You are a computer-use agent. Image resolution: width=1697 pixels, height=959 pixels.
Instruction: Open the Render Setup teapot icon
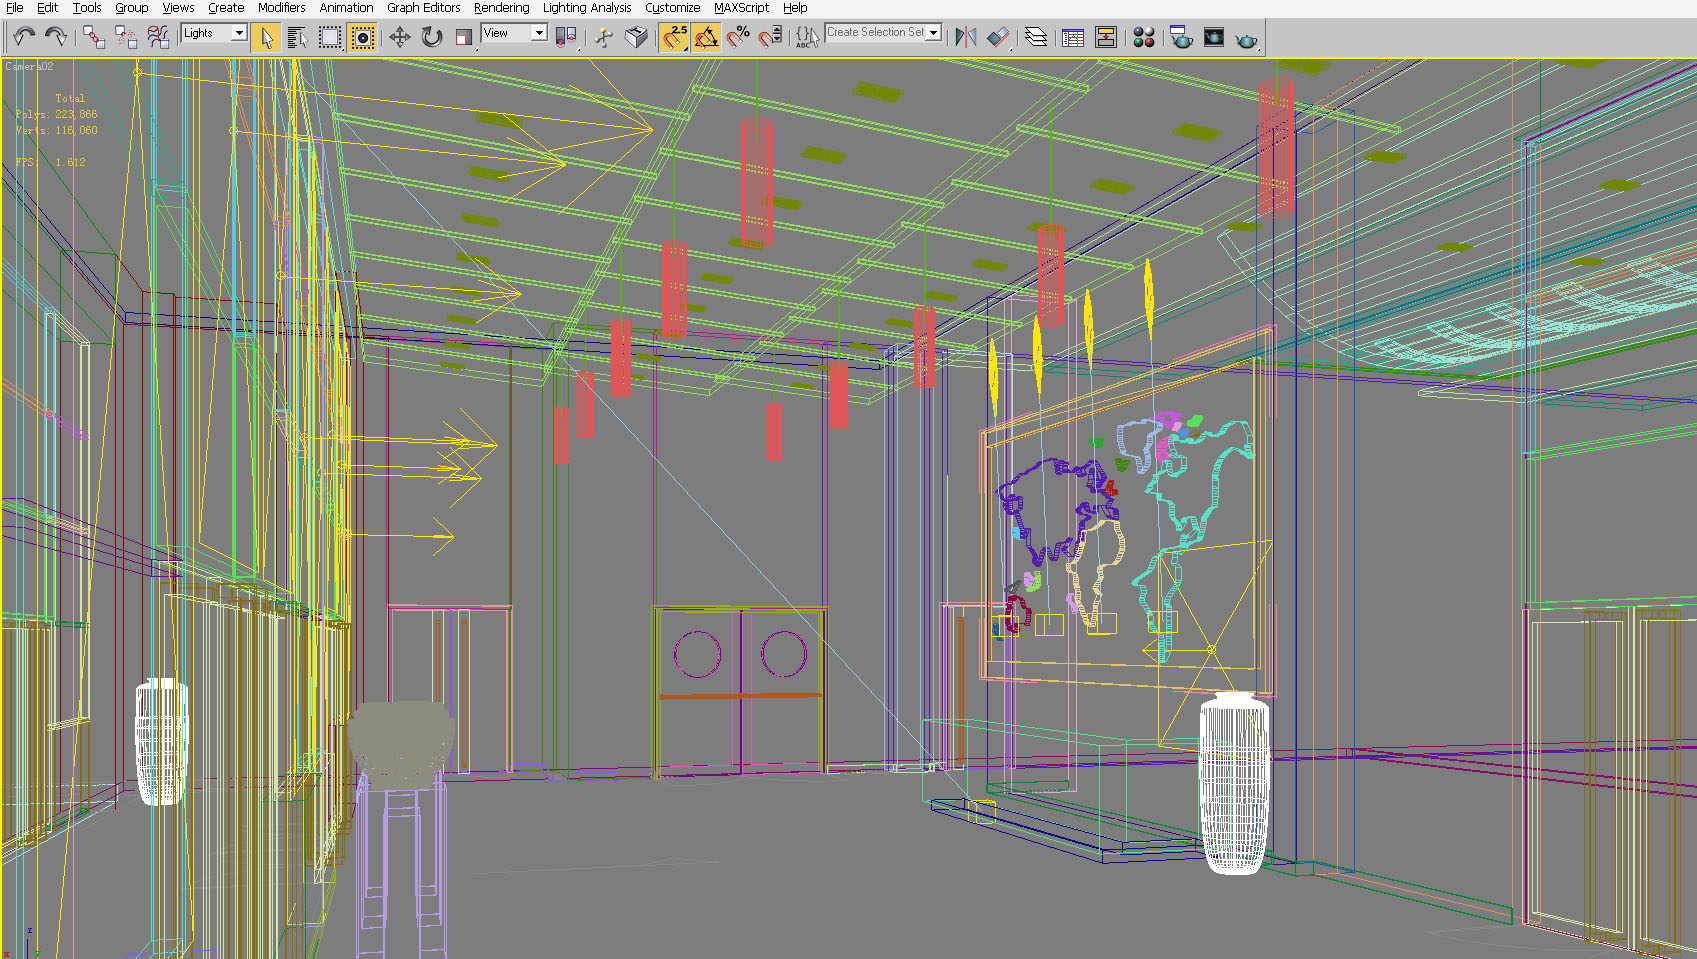[1181, 37]
